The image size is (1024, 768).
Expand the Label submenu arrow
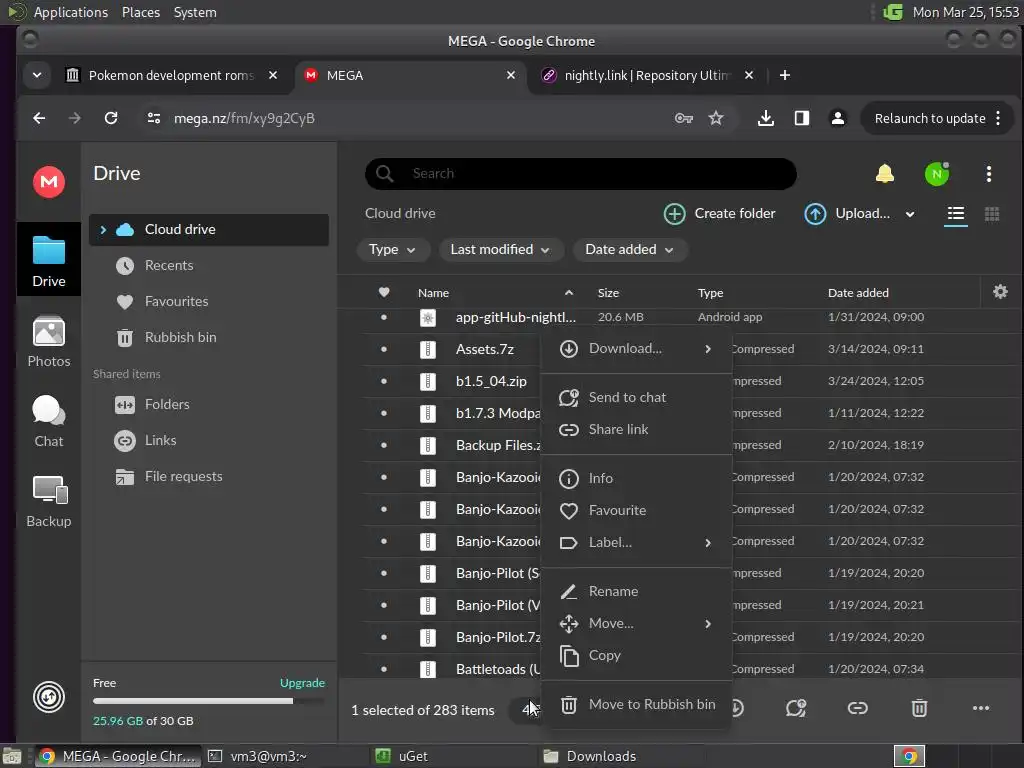[x=707, y=543]
